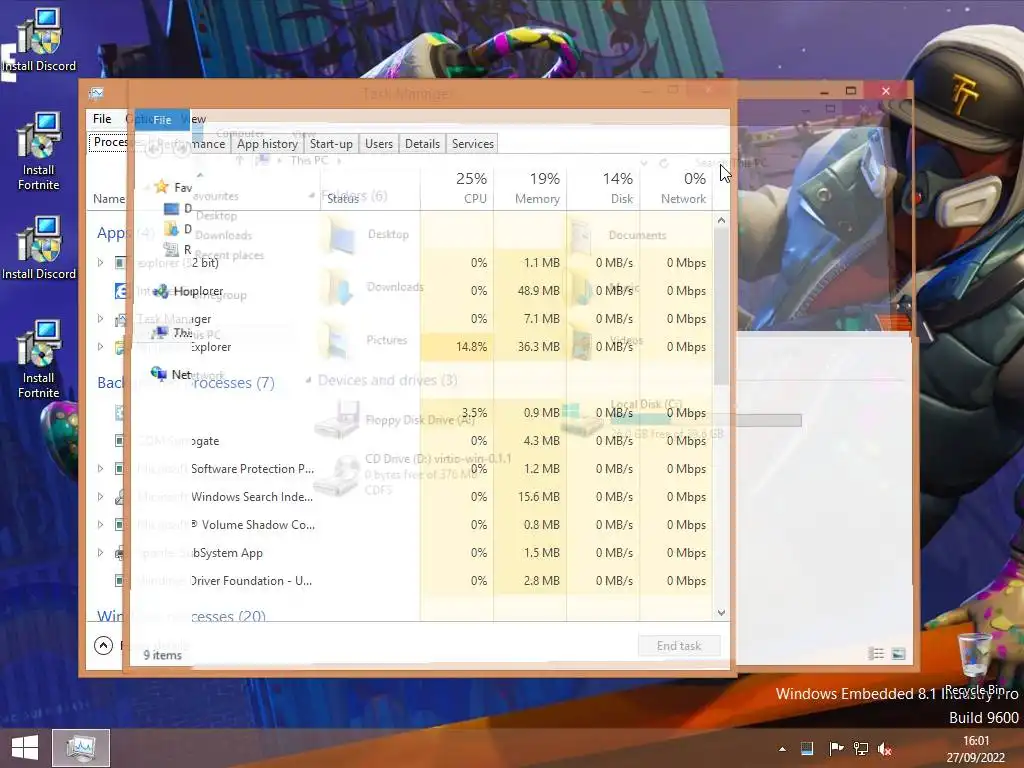Select the upper Install Fortnite desktop icon
1024x768 pixels.
pyautogui.click(x=39, y=151)
